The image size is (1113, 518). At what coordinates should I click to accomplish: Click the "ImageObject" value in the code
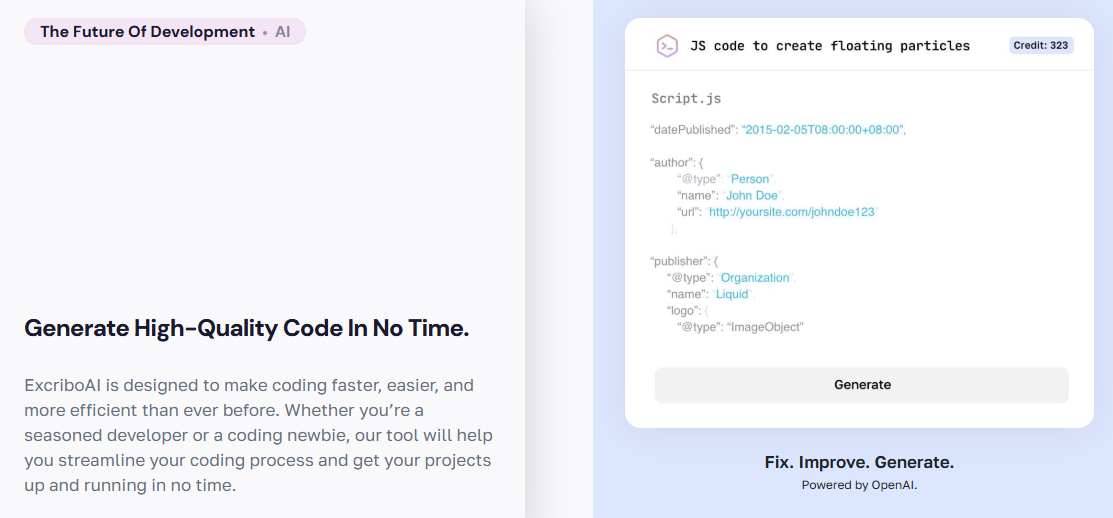click(765, 327)
